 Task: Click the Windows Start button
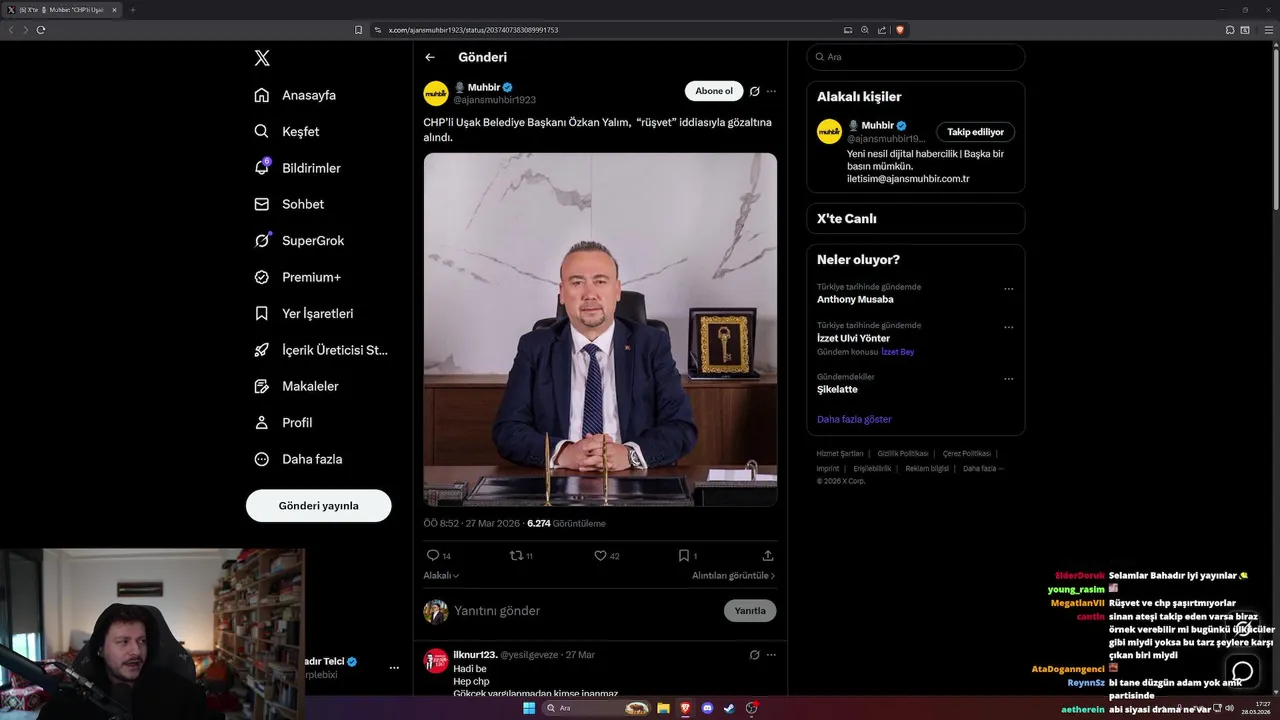tap(529, 708)
